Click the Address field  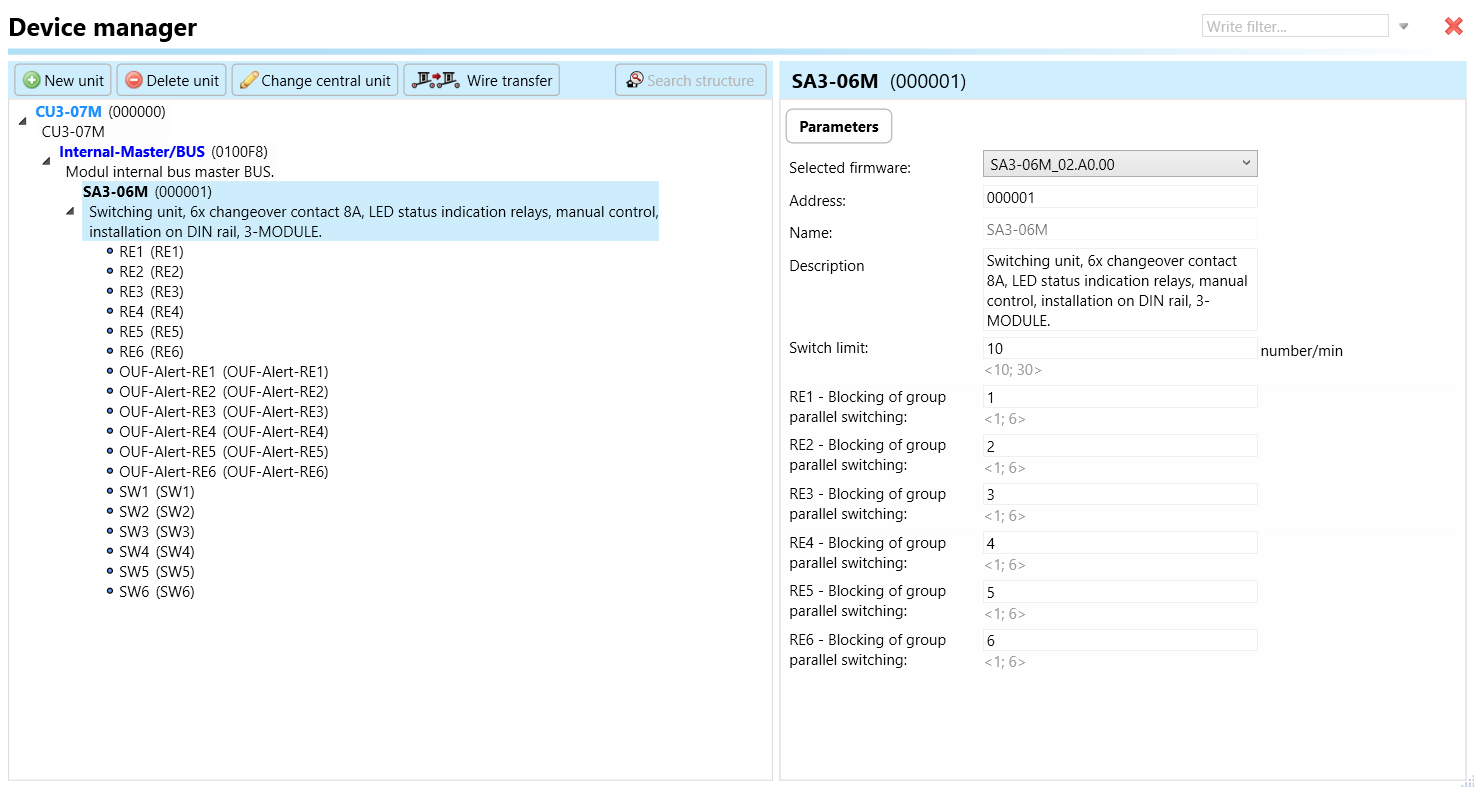[x=1119, y=198]
